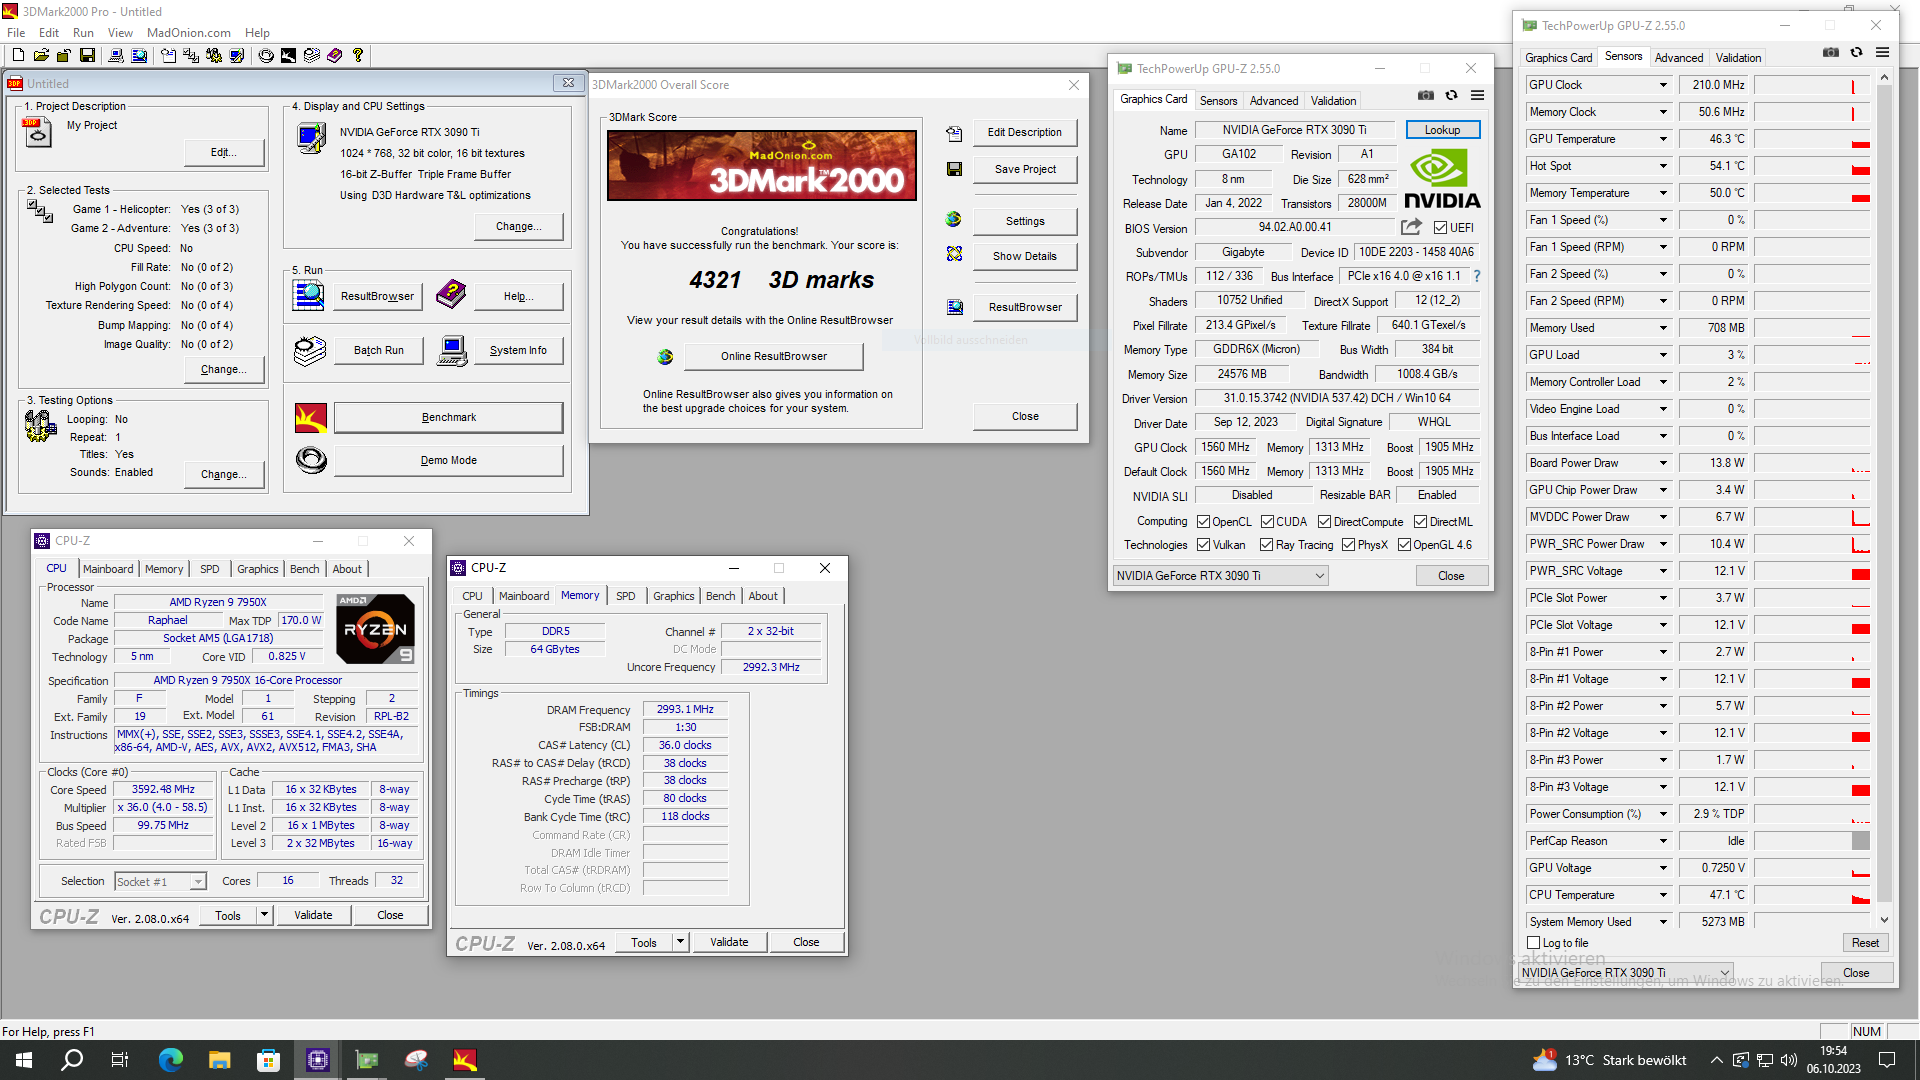Click the Online ResultBrowser button
1920x1080 pixels.
pyautogui.click(x=774, y=356)
